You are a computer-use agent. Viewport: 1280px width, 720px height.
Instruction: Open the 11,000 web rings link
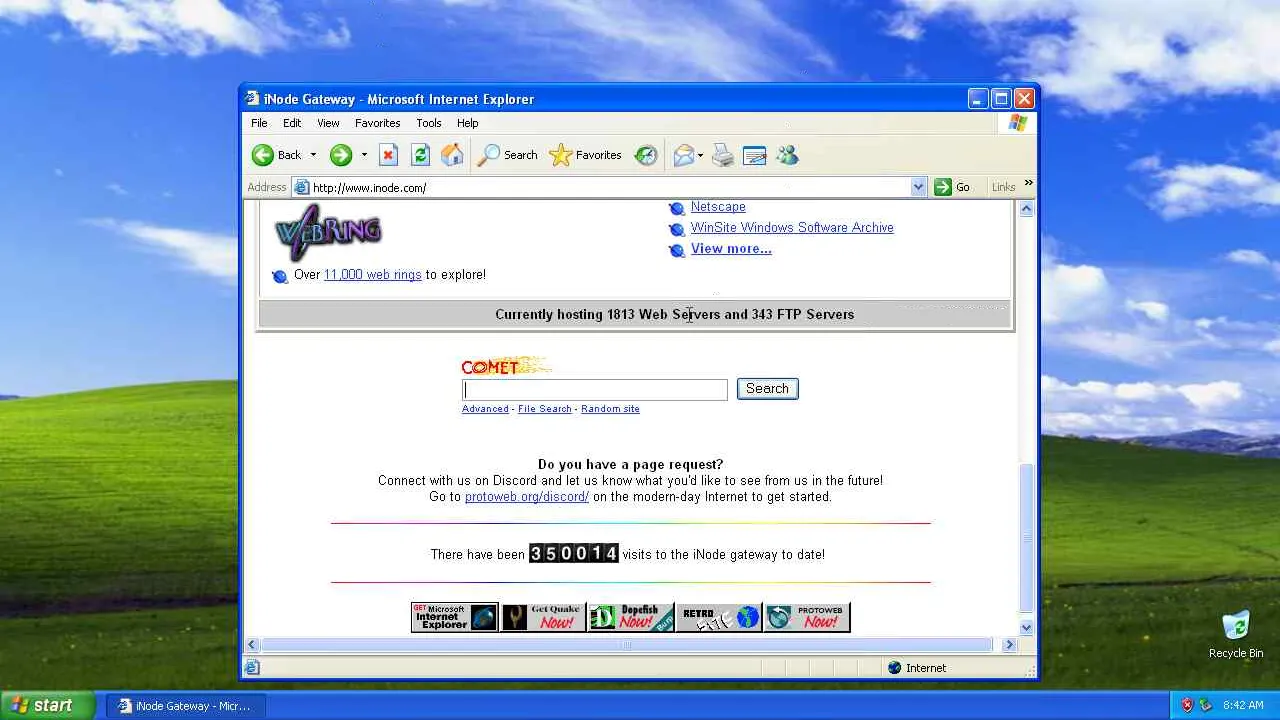tap(372, 275)
